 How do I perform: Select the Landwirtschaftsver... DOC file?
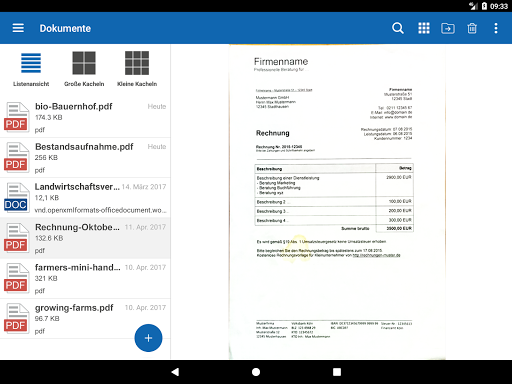(x=85, y=198)
